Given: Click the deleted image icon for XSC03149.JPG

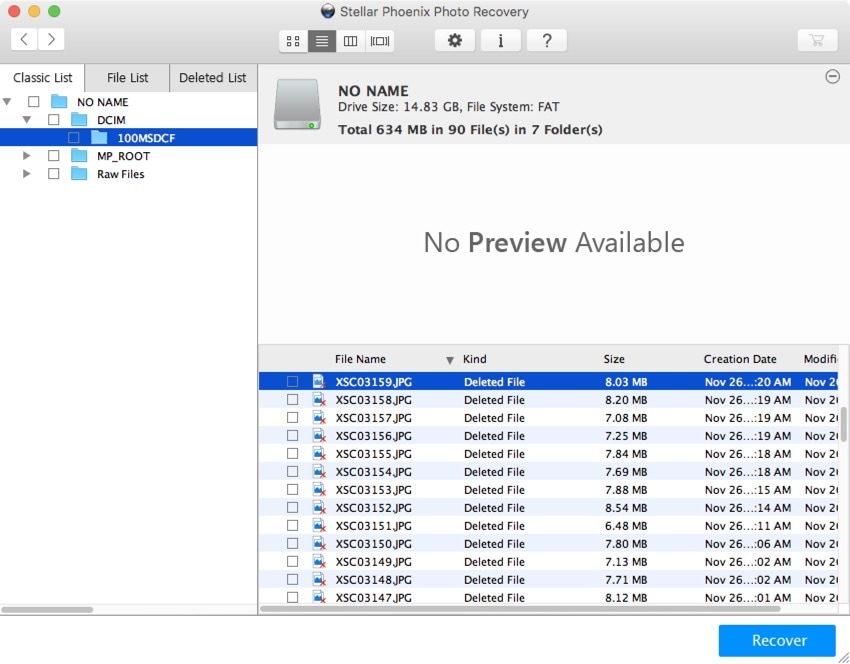Looking at the screenshot, I should (x=319, y=561).
